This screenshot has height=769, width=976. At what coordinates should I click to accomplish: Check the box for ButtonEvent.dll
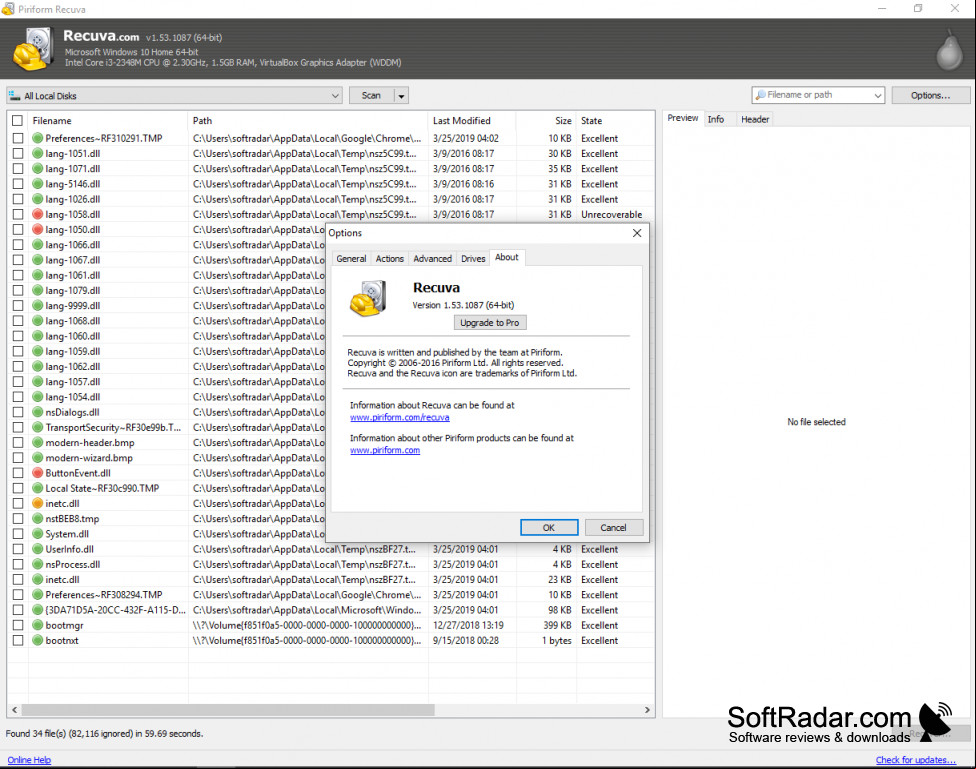click(x=17, y=473)
